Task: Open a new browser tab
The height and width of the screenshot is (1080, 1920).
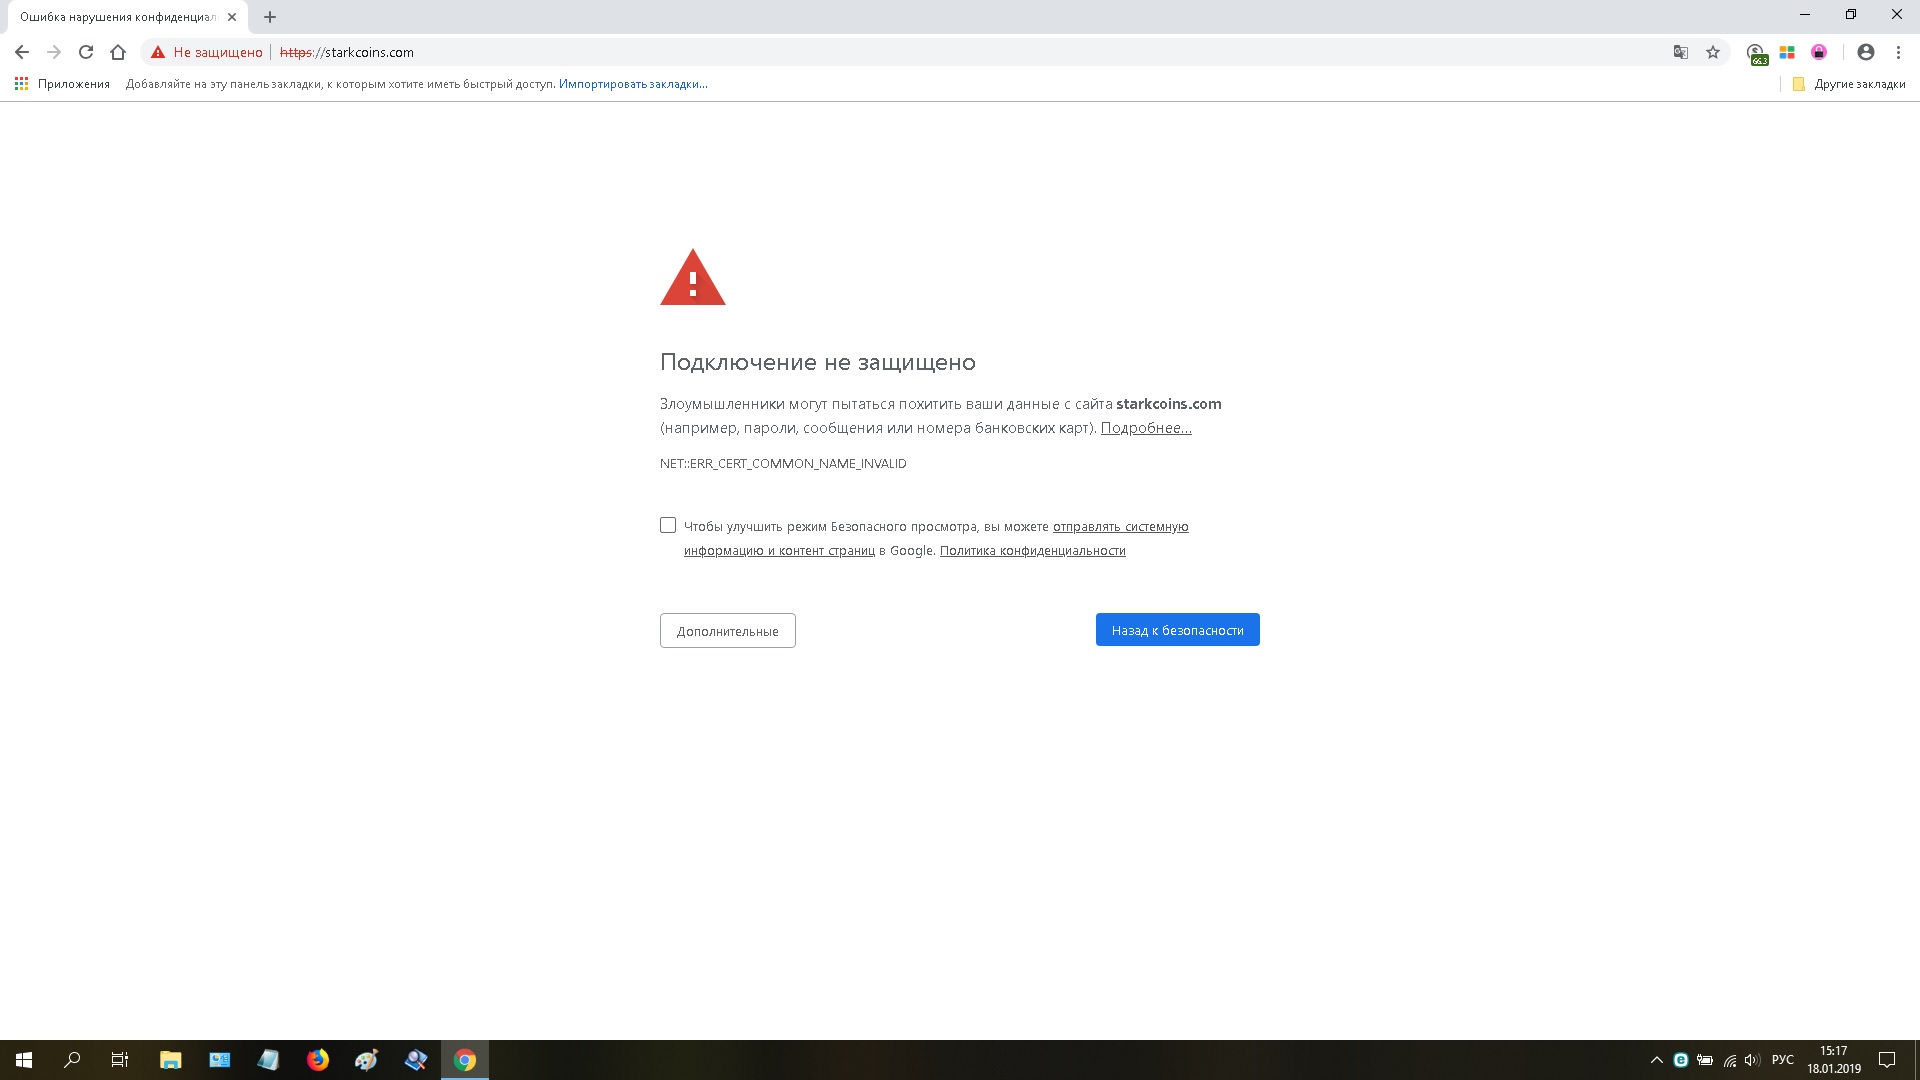Action: pos(270,17)
